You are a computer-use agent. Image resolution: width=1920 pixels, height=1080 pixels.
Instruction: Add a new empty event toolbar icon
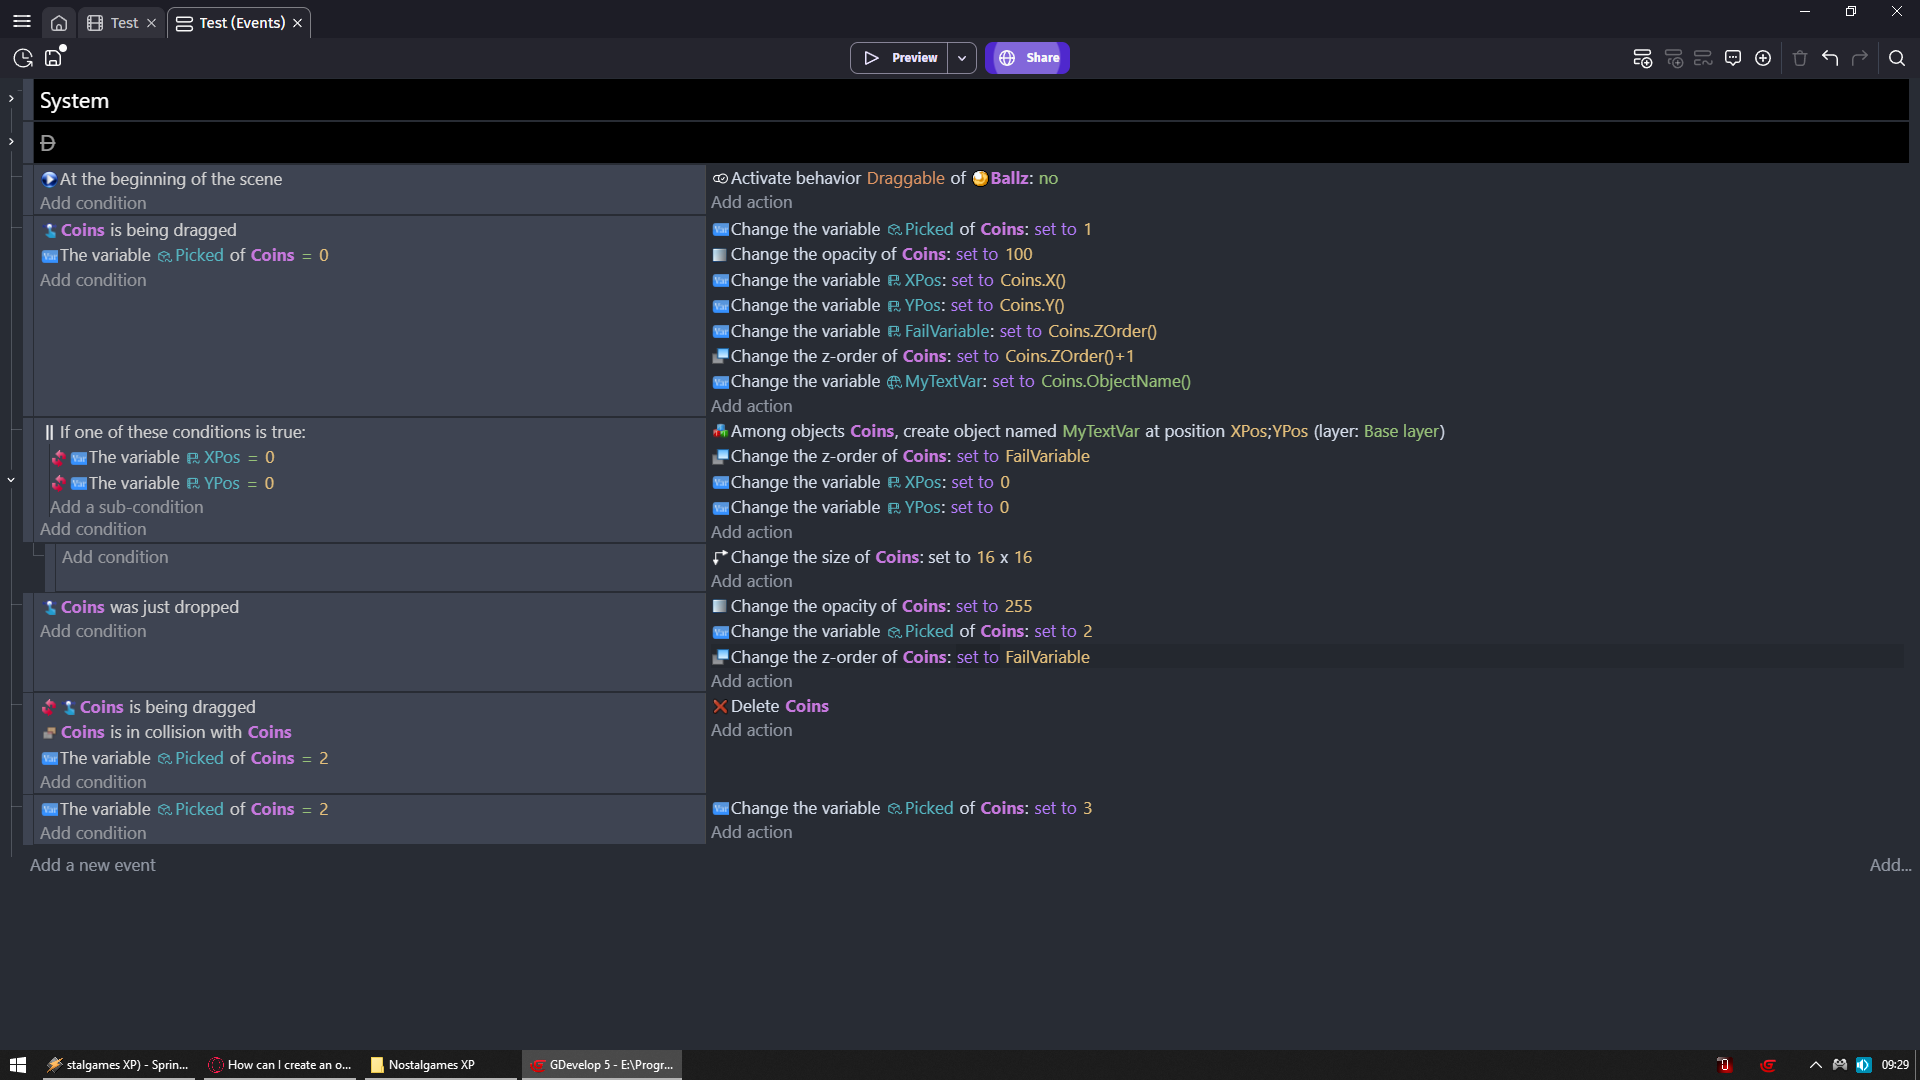(x=1642, y=58)
